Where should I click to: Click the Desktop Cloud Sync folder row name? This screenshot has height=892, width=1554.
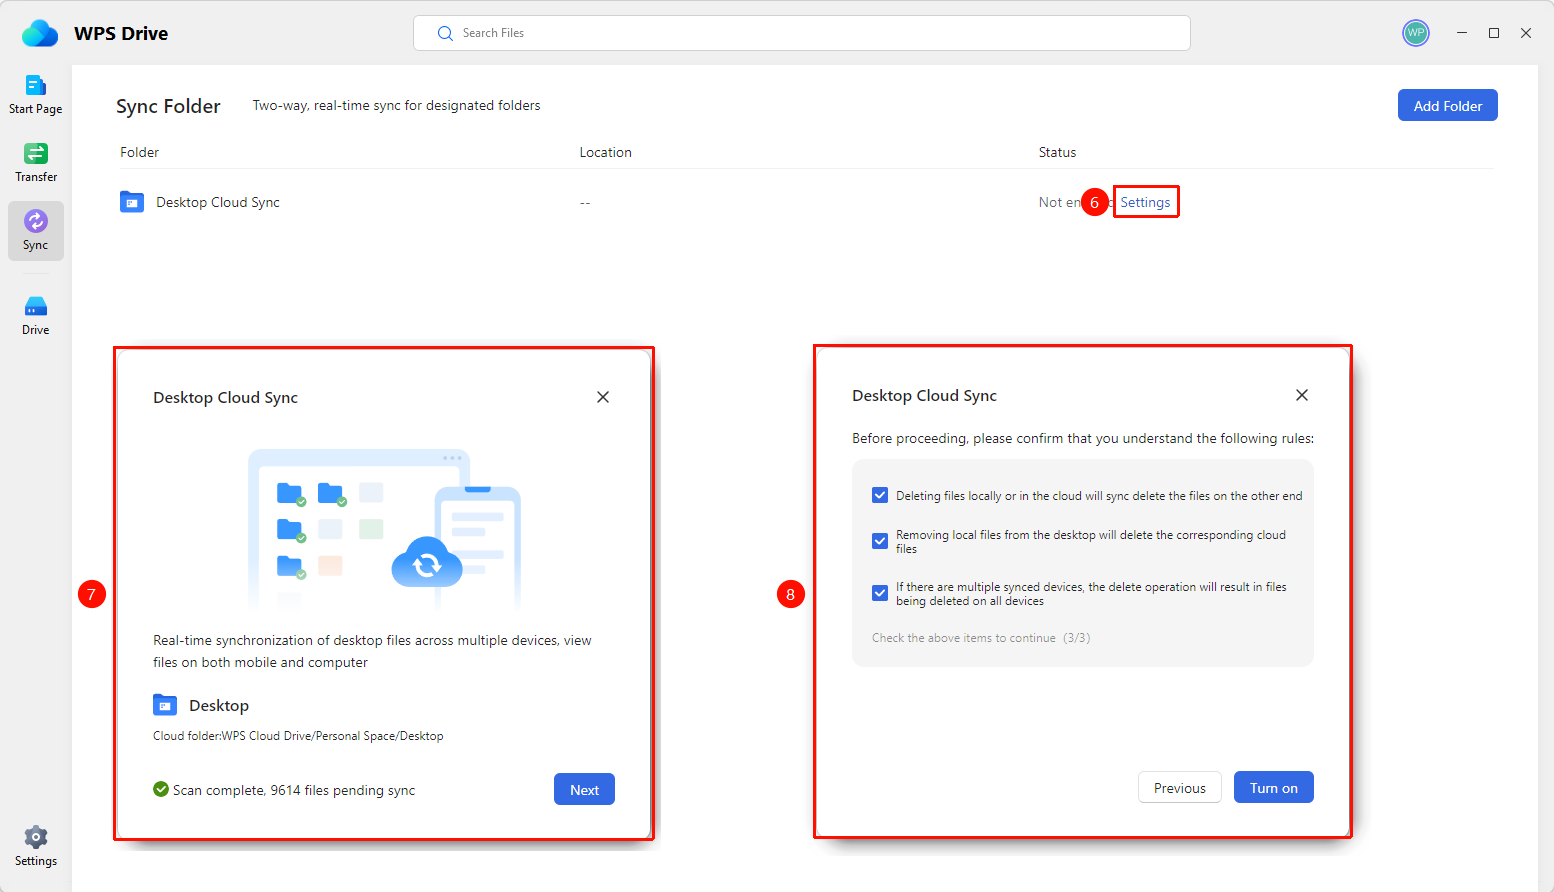(218, 202)
